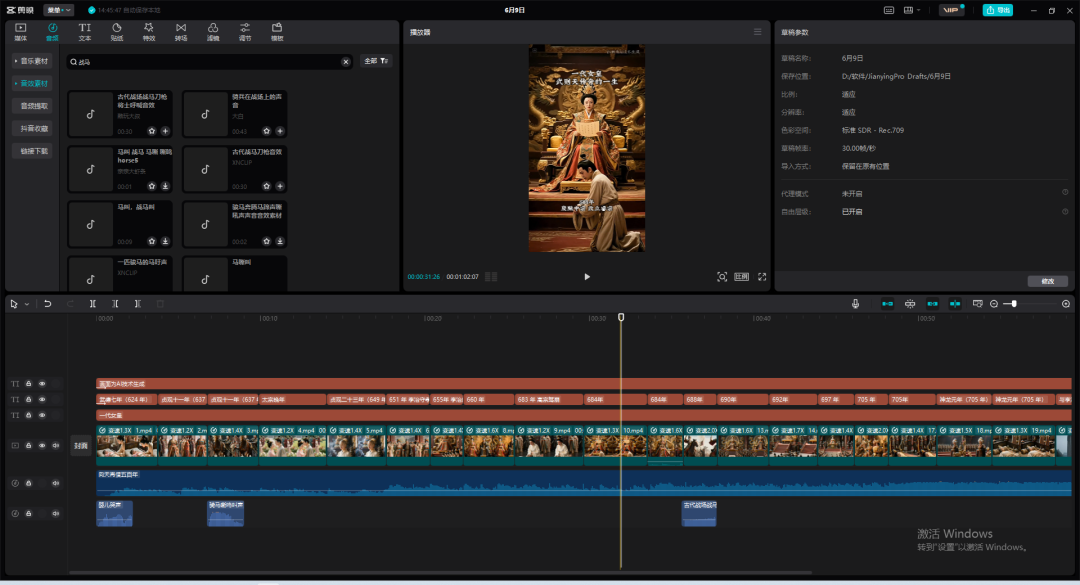Open the 抖音收藏 favorites section
The height and width of the screenshot is (585, 1080).
coord(32,128)
